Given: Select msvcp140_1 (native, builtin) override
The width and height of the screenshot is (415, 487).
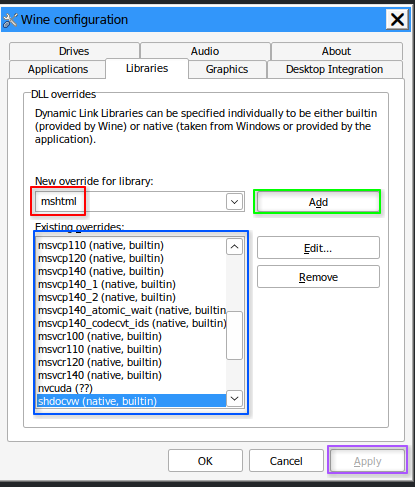Looking at the screenshot, I should point(131,284).
